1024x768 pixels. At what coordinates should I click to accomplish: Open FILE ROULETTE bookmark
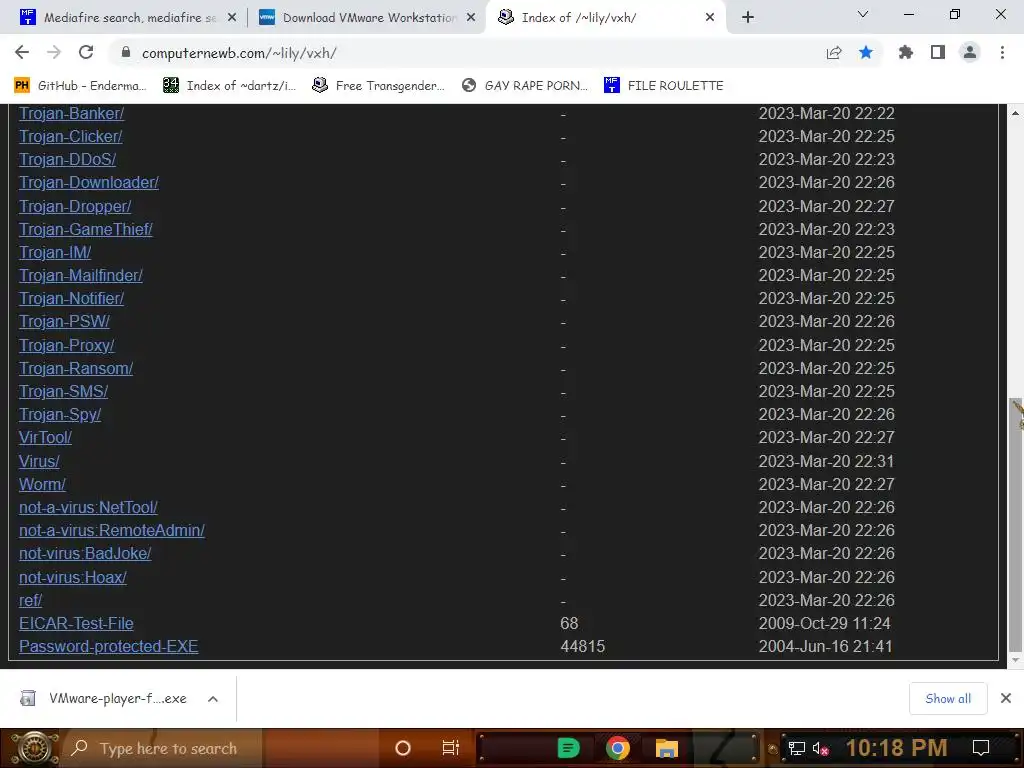664,86
